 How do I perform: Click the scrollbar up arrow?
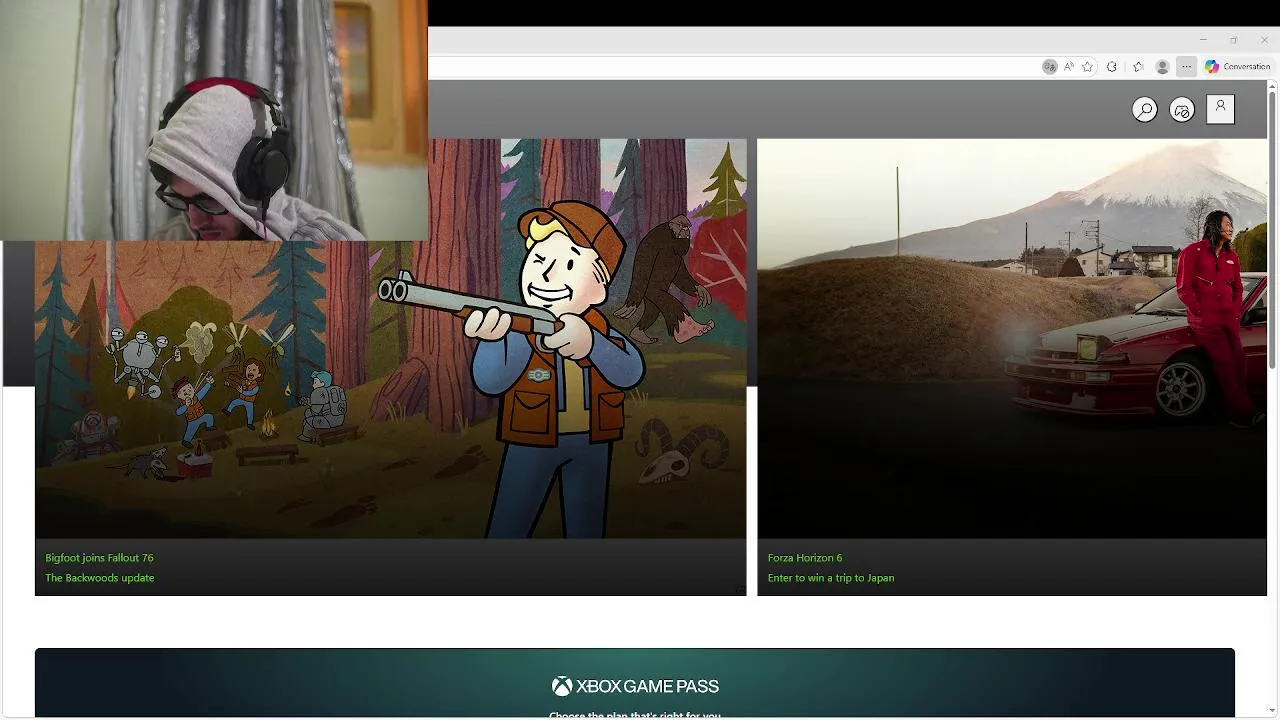pos(1272,85)
